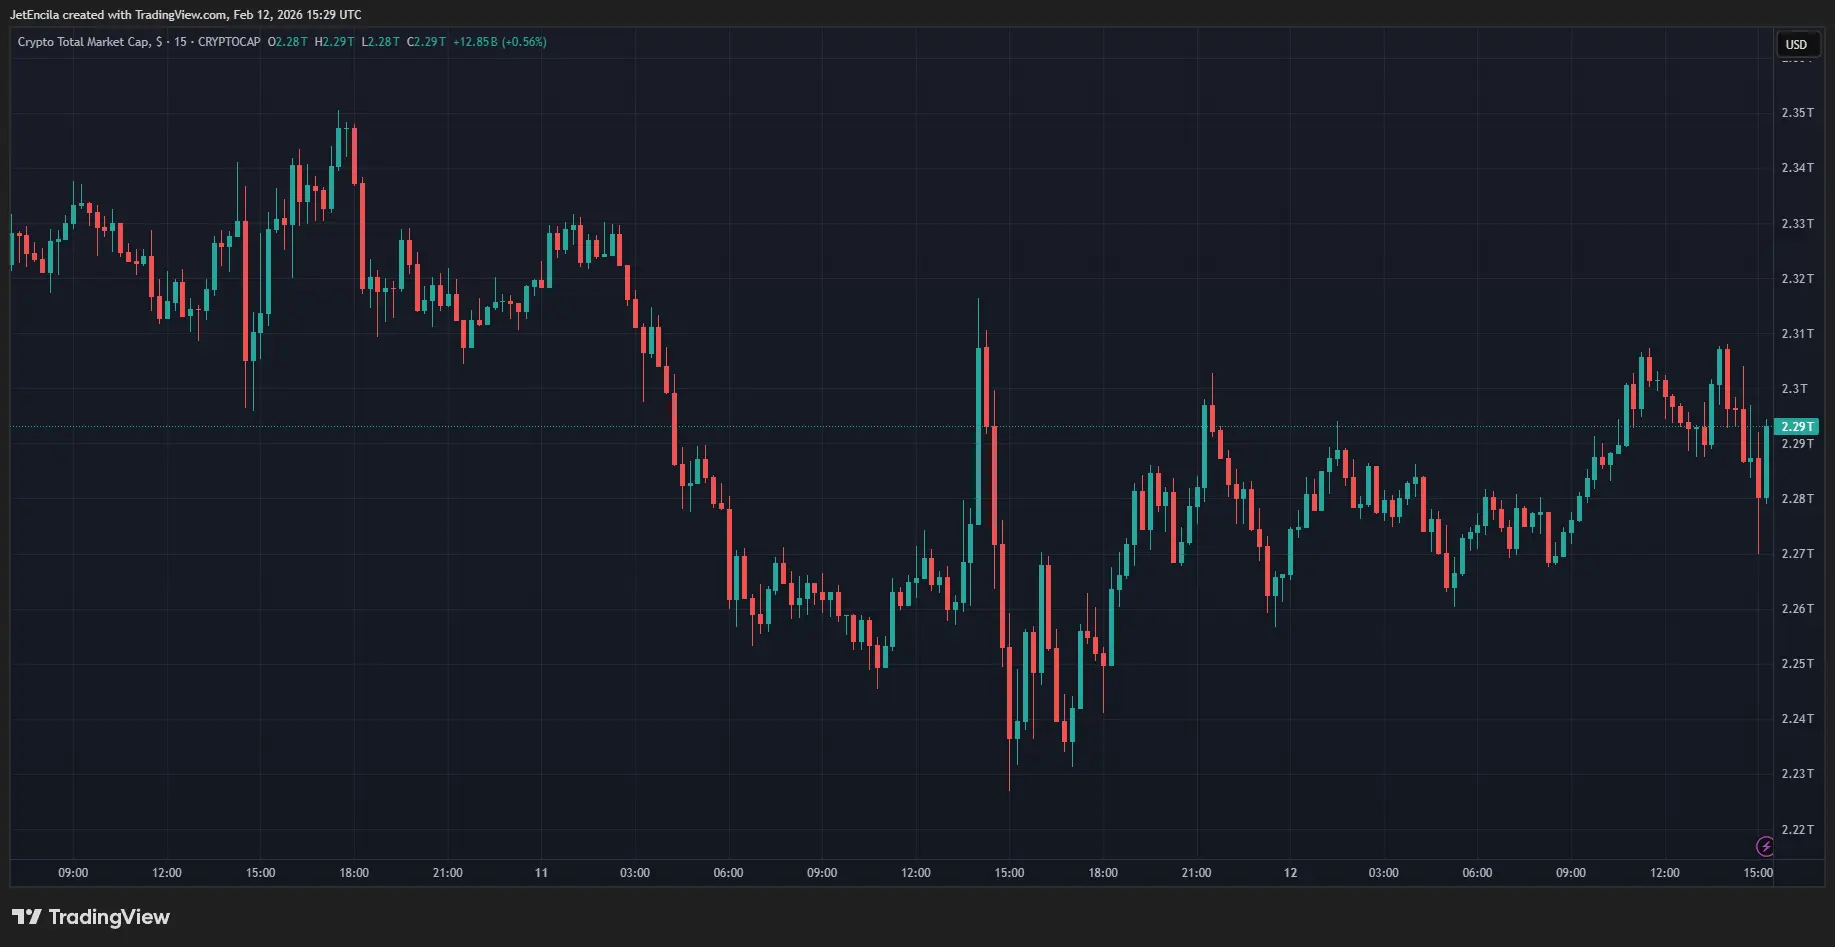The height and width of the screenshot is (947, 1835).
Task: Click the 2.25T price axis label
Action: point(1797,664)
